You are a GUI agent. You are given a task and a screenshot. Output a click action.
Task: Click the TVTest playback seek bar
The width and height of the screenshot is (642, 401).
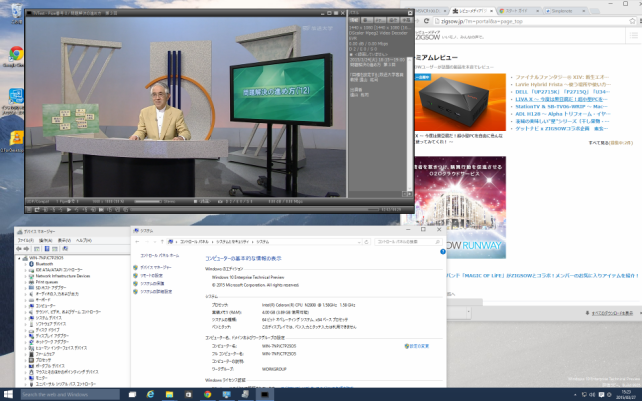click(x=254, y=210)
